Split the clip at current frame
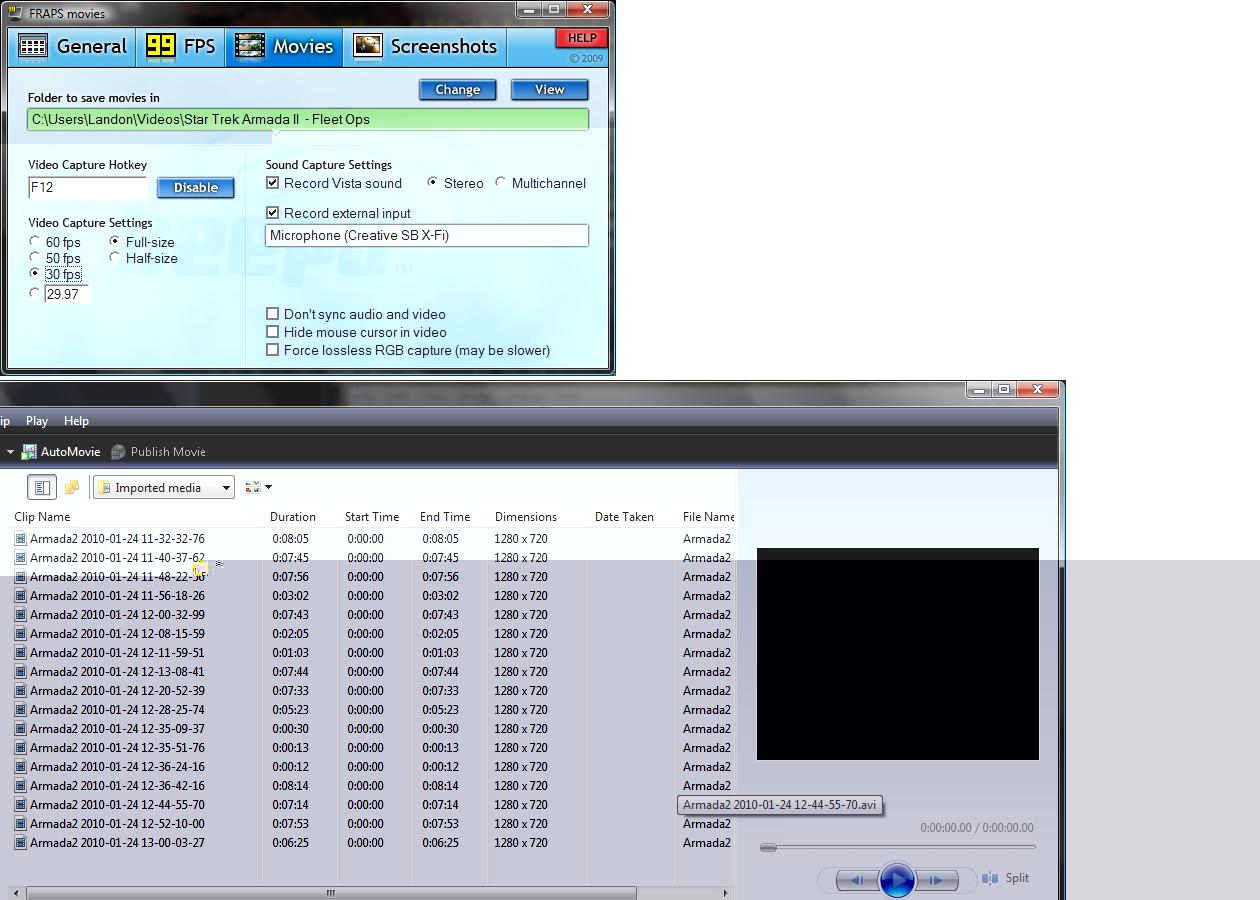Viewport: 1260px width, 900px height. [1006, 878]
